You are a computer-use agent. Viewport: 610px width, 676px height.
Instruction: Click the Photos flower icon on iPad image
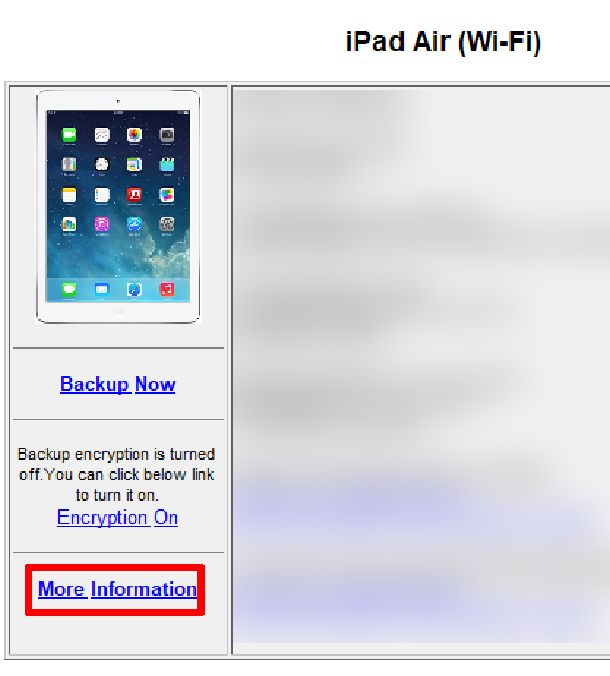pos(134,135)
